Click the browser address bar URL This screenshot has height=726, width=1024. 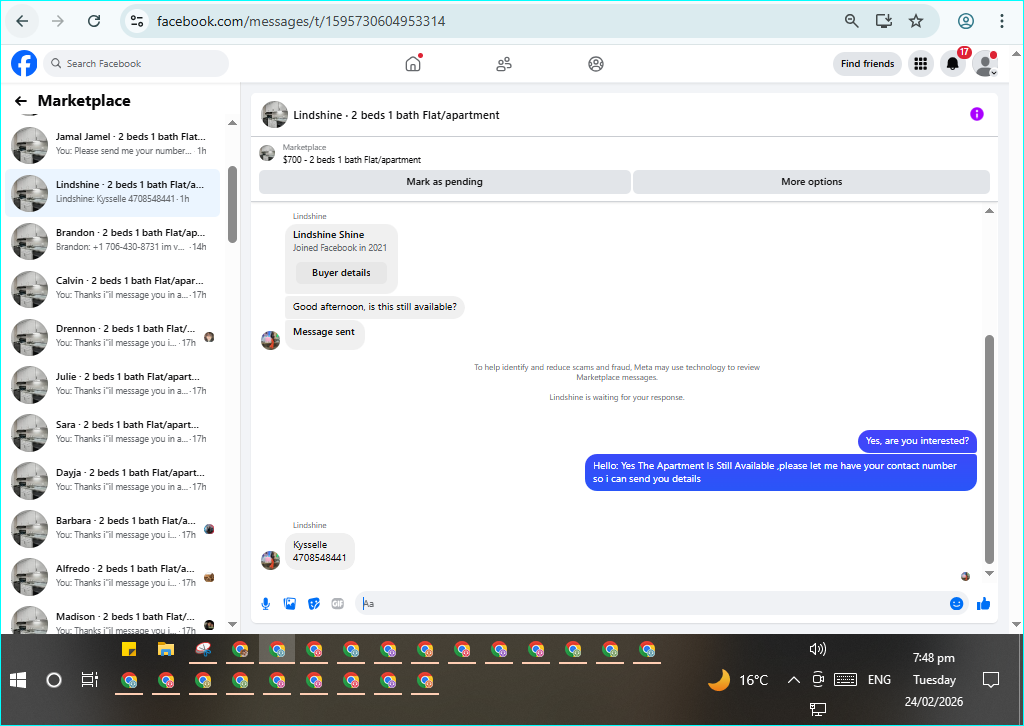point(301,21)
